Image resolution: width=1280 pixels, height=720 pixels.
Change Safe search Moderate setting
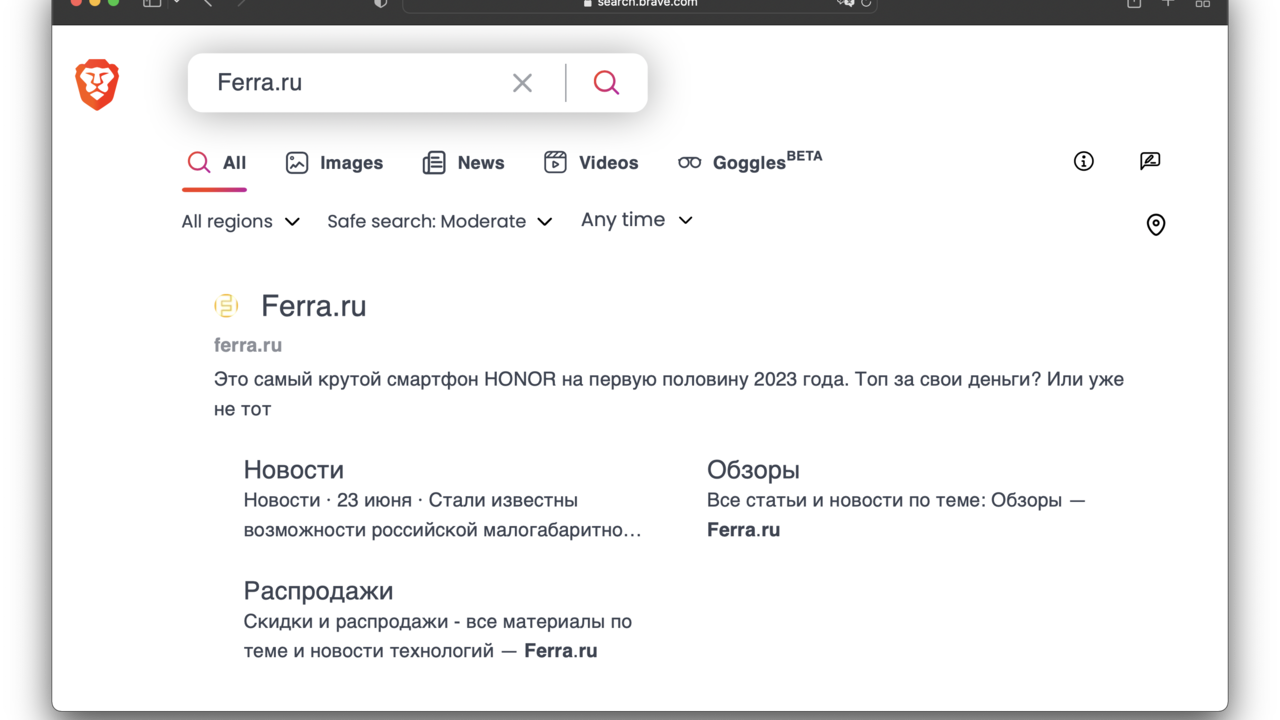point(427,221)
